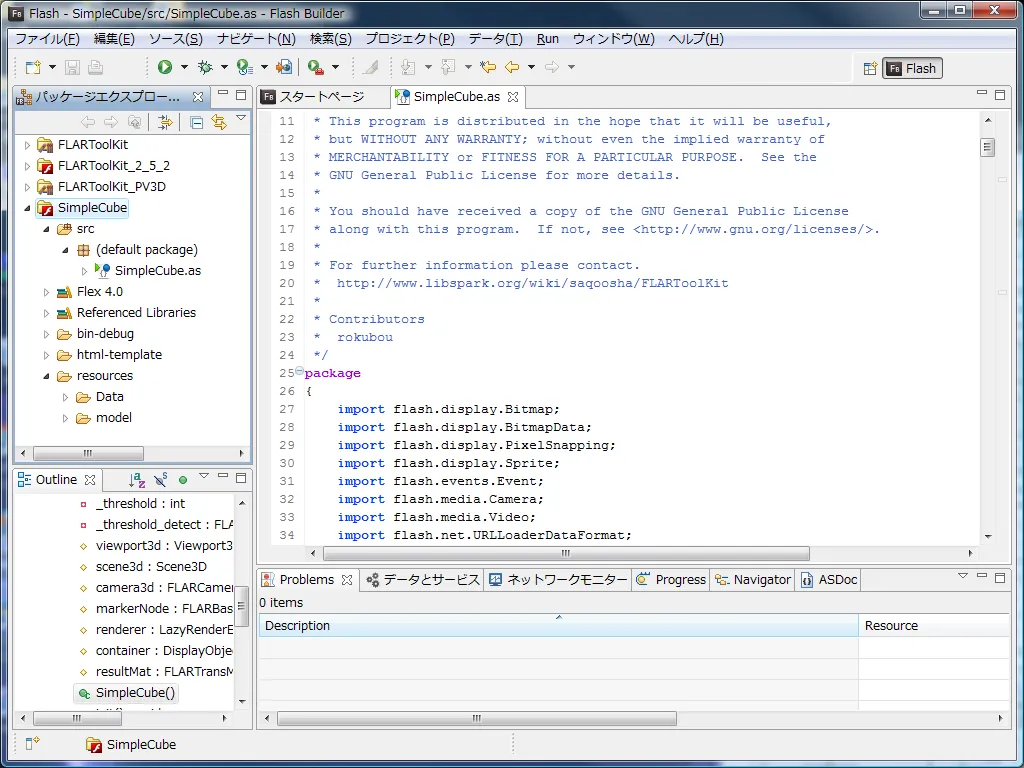Click the Profile toolbar icon
The width and height of the screenshot is (1024, 768).
tap(244, 67)
